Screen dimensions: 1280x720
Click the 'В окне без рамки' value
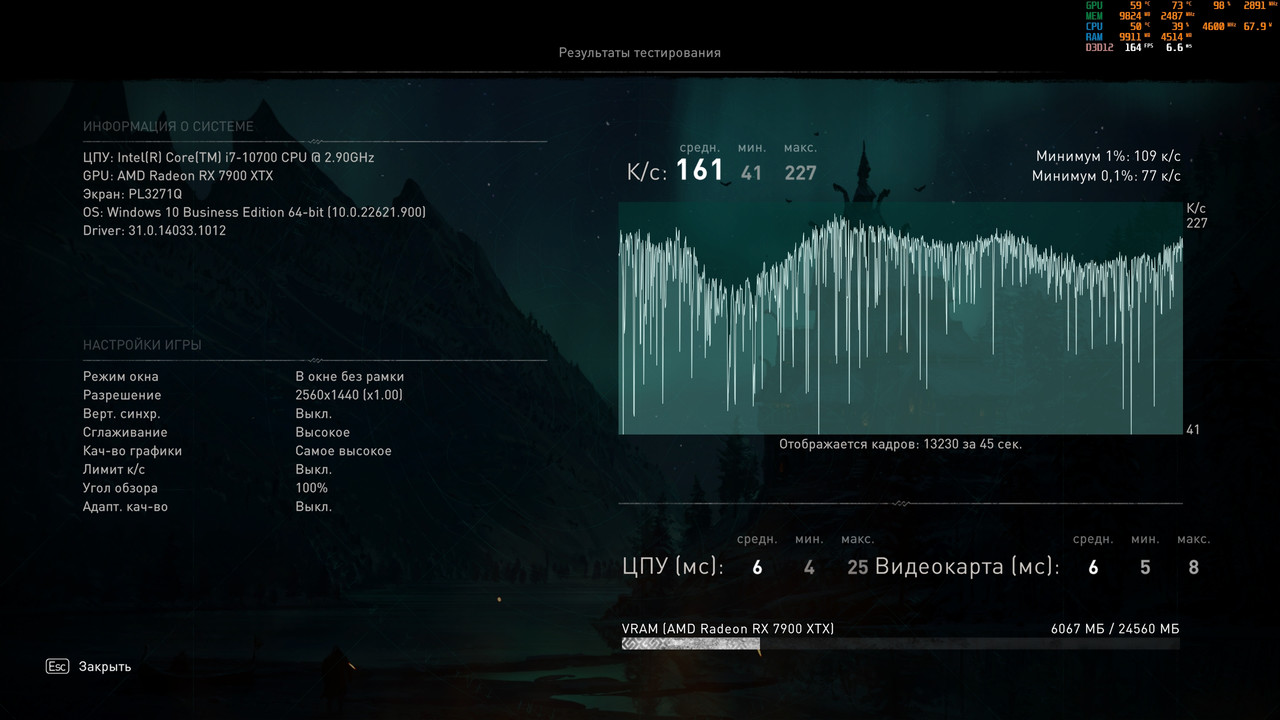pyautogui.click(x=350, y=377)
